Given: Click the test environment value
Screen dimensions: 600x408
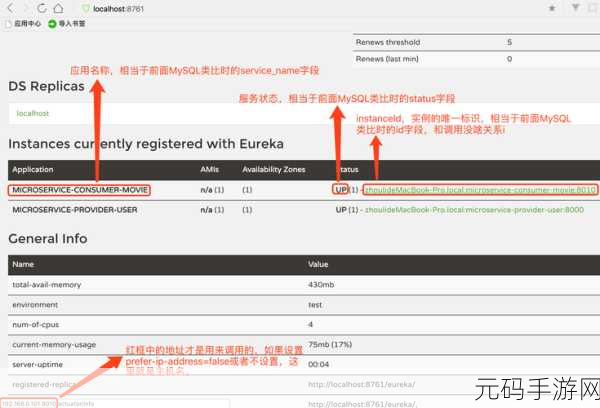Looking at the screenshot, I should pos(315,305).
